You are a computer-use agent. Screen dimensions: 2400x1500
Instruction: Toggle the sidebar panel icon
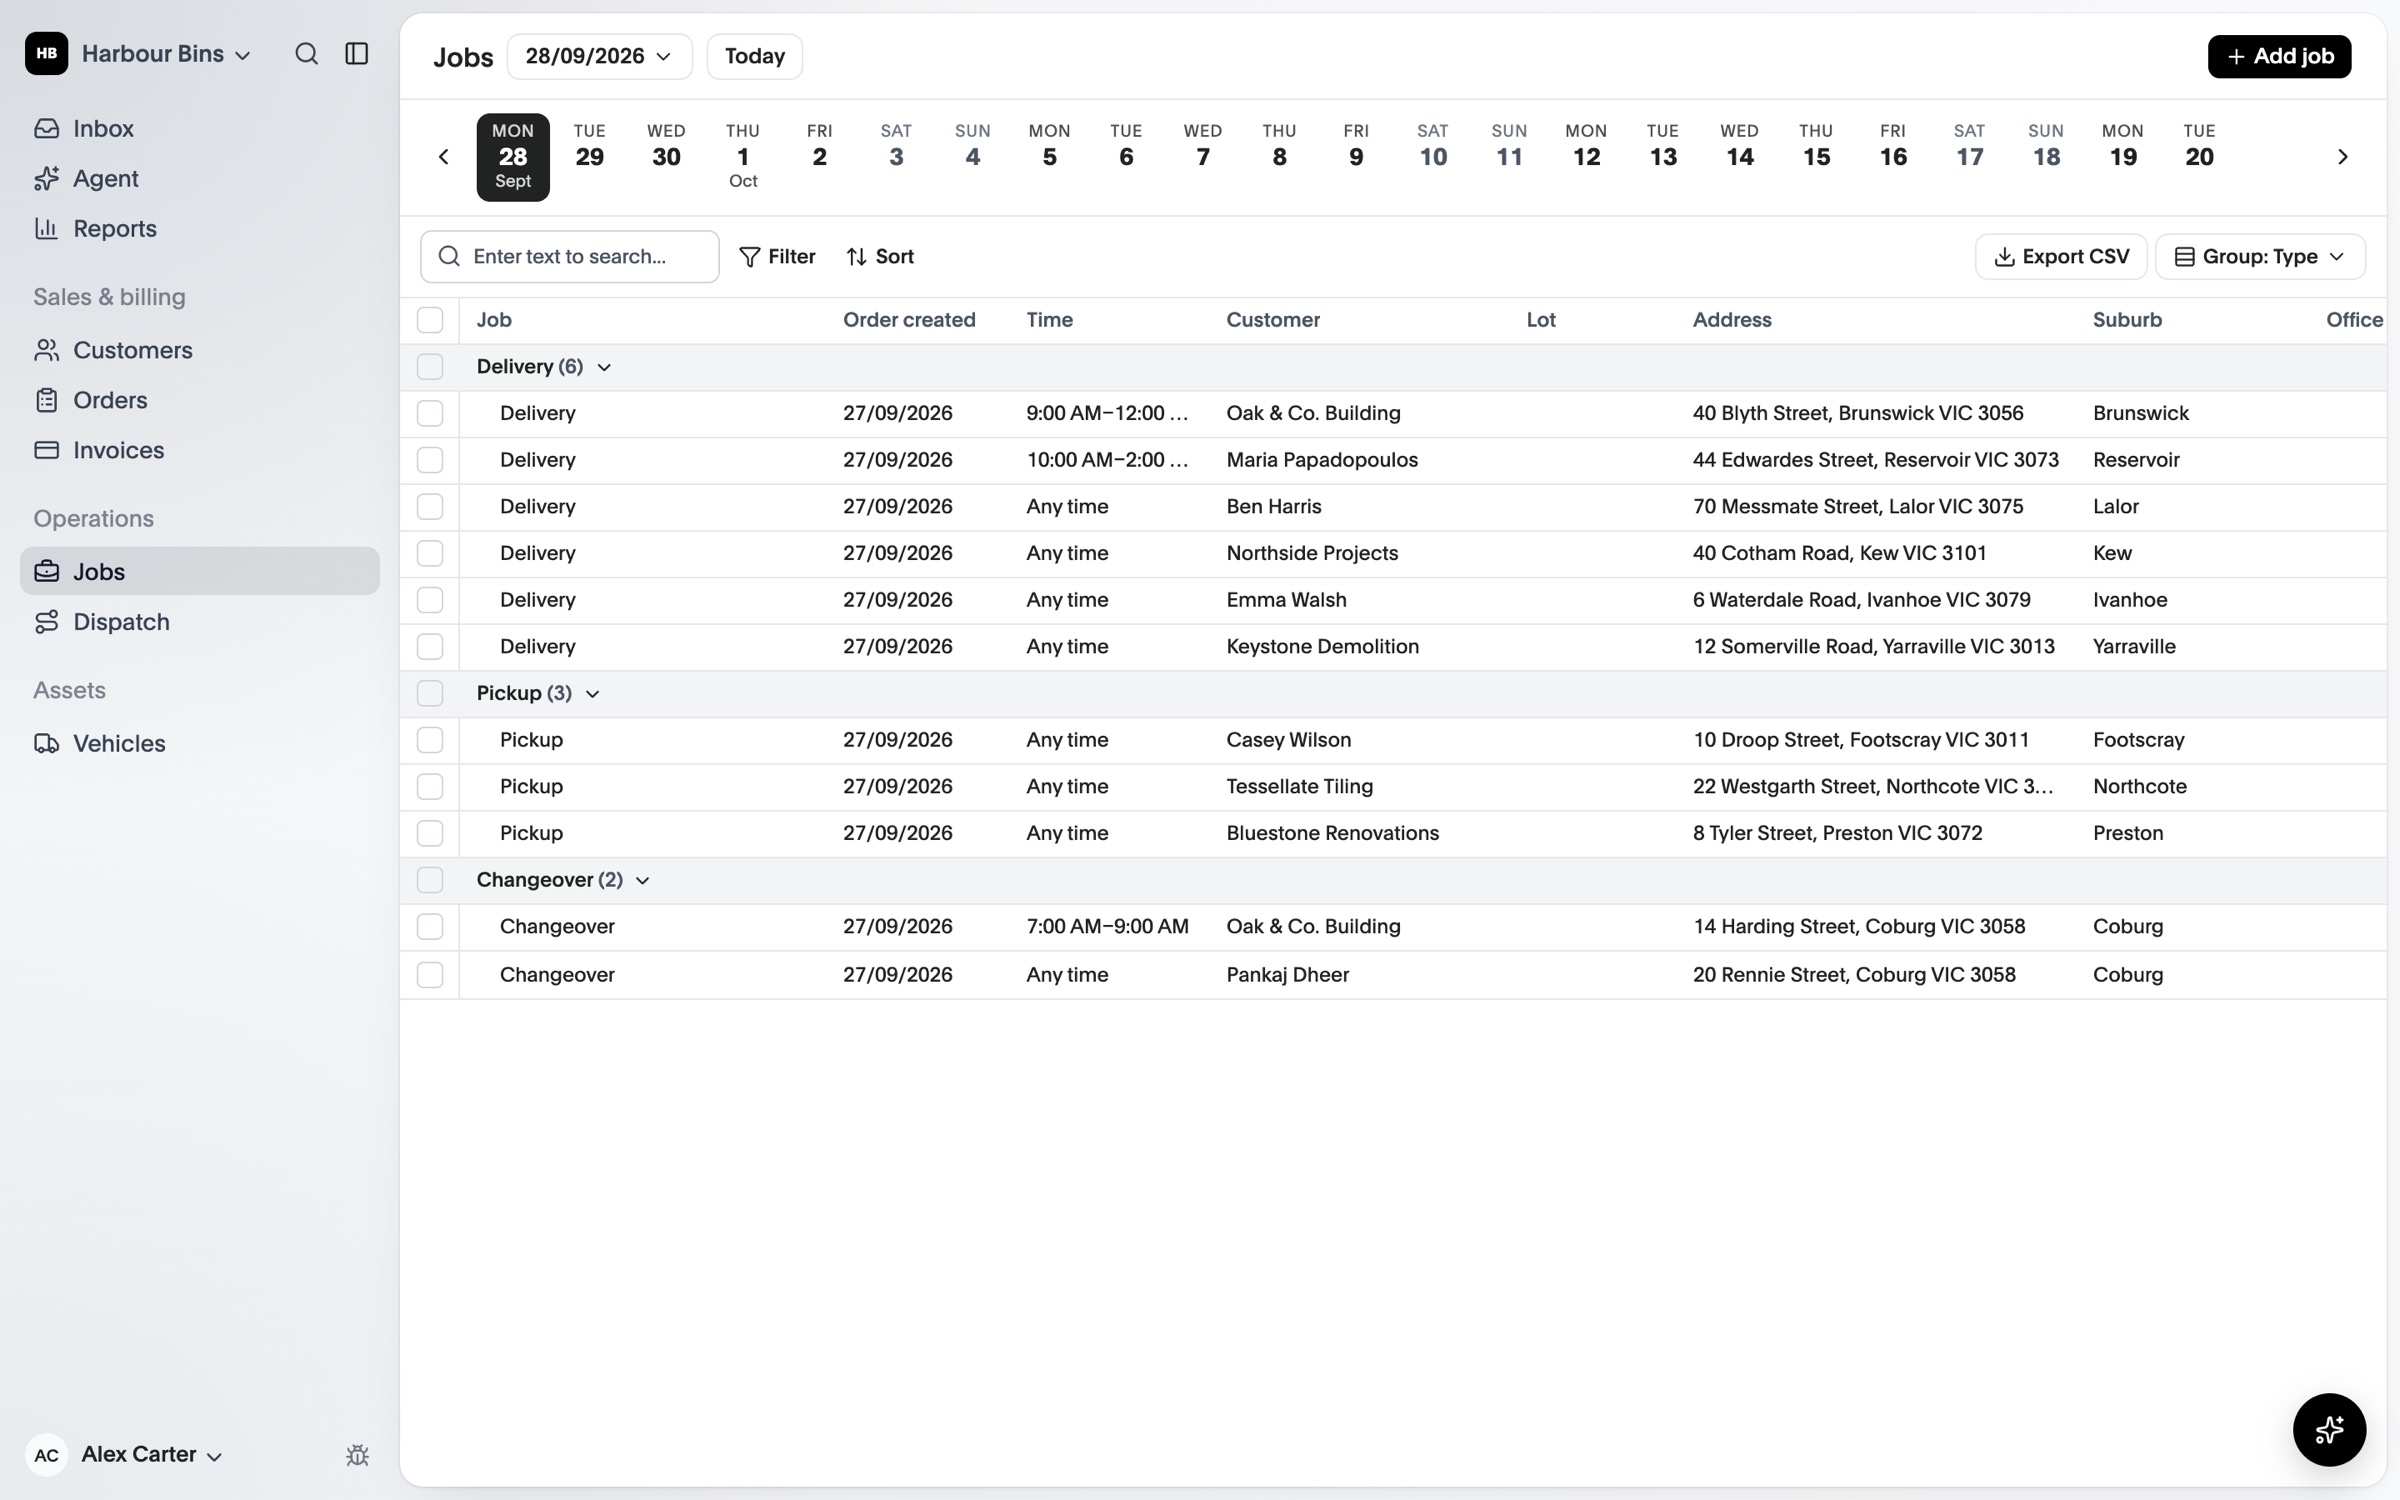357,54
